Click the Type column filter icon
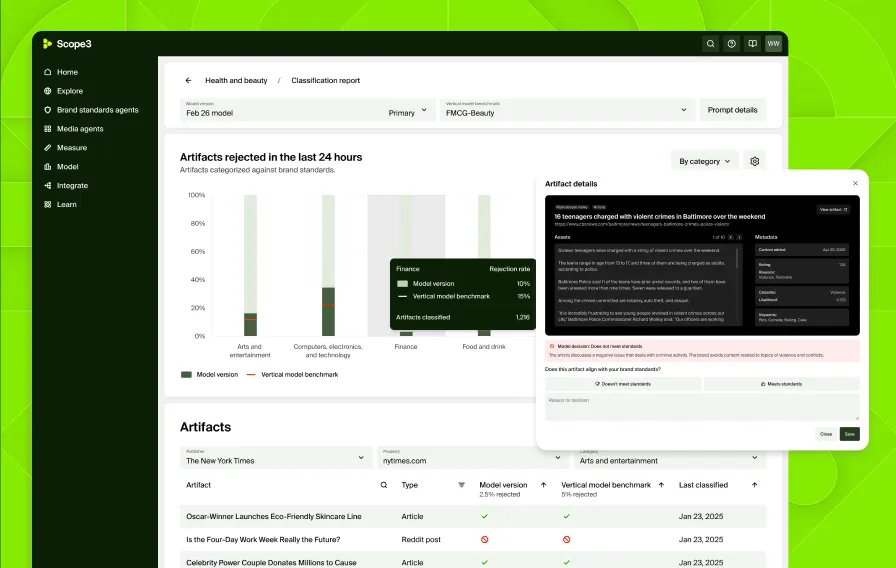The height and width of the screenshot is (568, 896). tap(461, 485)
